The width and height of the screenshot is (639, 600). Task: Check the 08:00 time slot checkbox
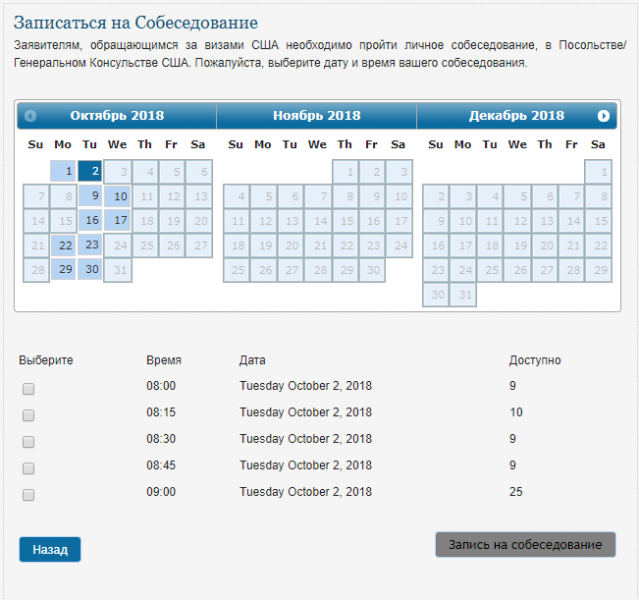point(29,388)
